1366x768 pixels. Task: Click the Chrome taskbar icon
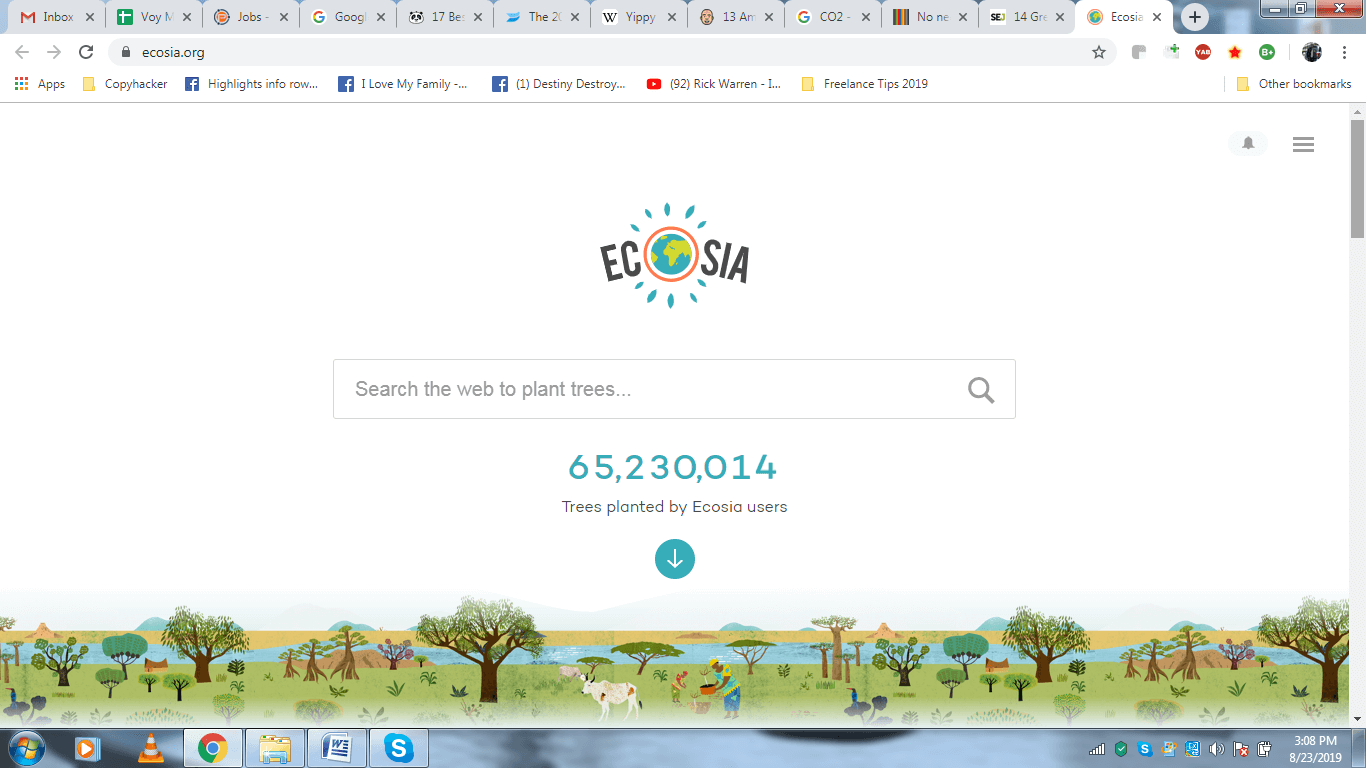[212, 748]
